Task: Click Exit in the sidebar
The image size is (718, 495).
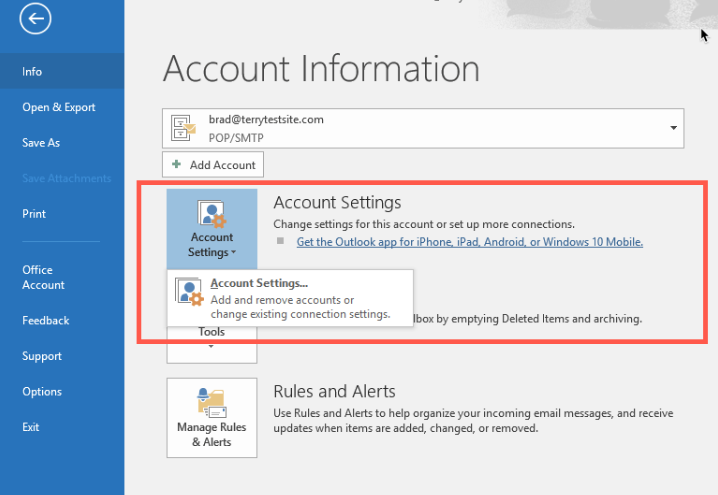Action: pyautogui.click(x=31, y=427)
